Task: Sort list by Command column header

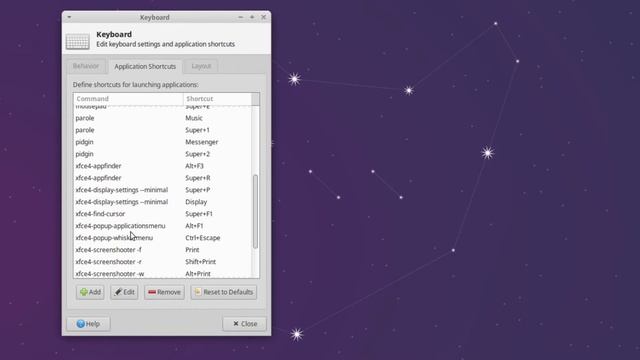Action: click(x=128, y=99)
